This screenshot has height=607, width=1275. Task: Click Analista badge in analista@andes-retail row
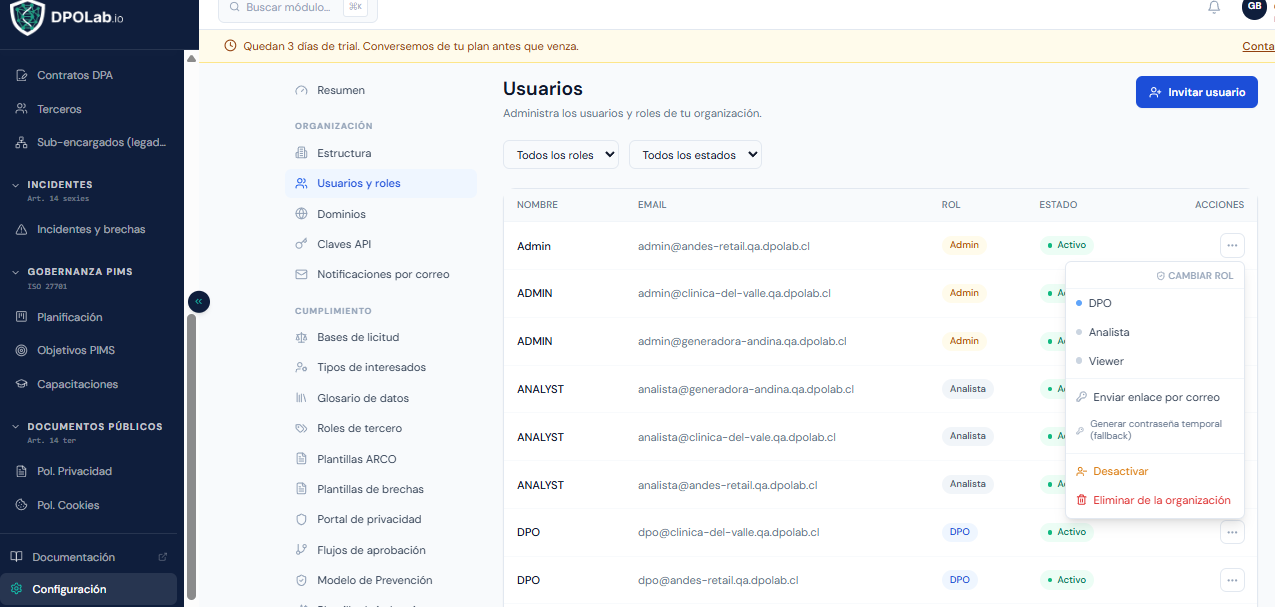click(968, 484)
